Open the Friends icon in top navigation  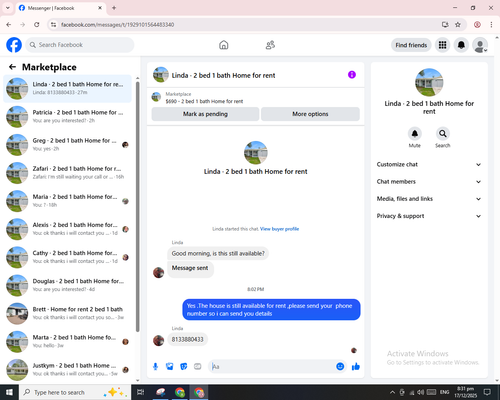tap(270, 45)
